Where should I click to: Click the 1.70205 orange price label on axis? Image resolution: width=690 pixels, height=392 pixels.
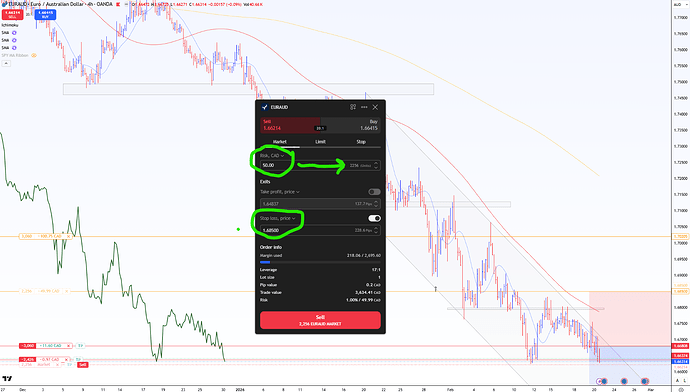[x=680, y=237]
